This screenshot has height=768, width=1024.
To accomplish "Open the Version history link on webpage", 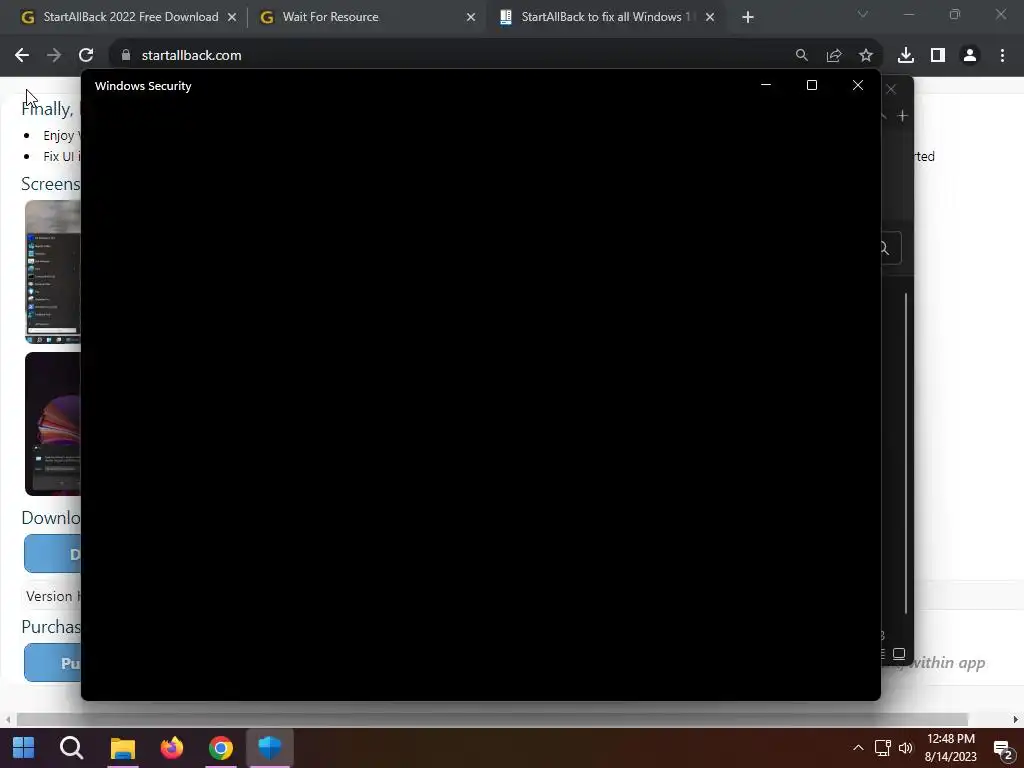I will [x=52, y=596].
